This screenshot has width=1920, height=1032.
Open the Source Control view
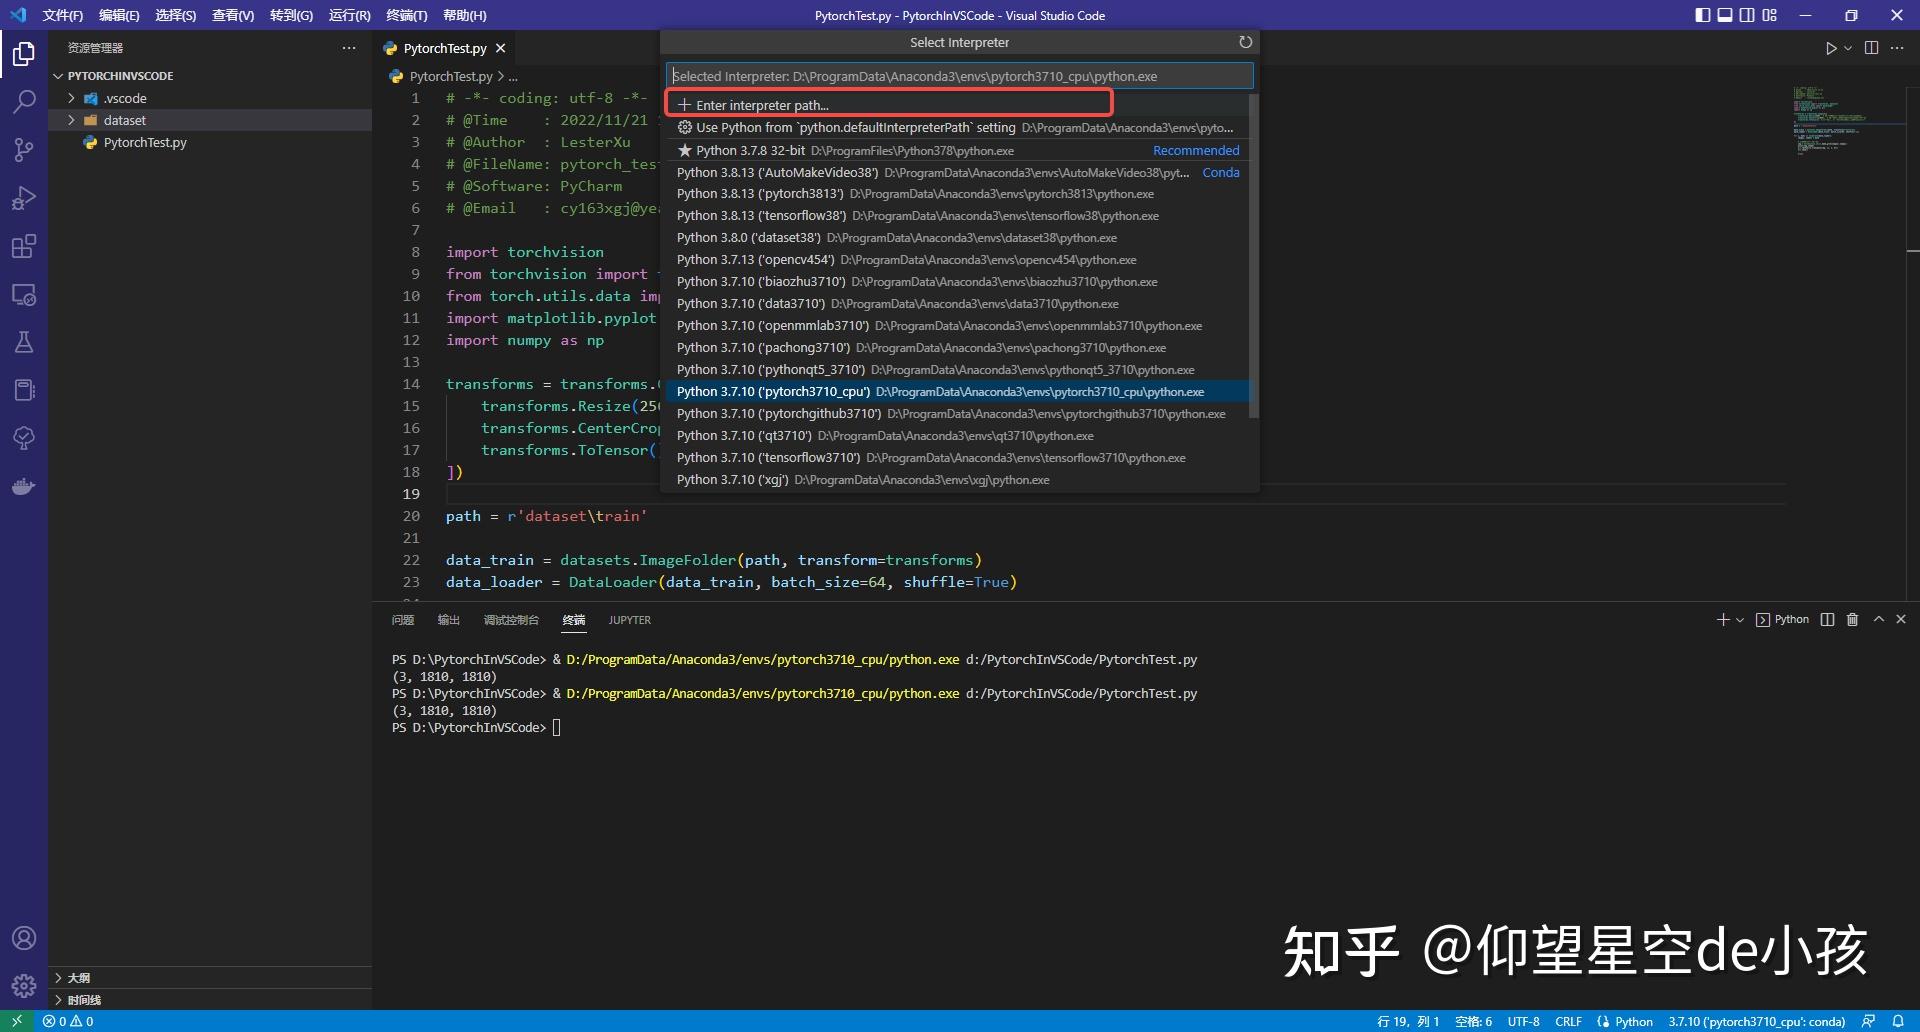click(x=24, y=150)
